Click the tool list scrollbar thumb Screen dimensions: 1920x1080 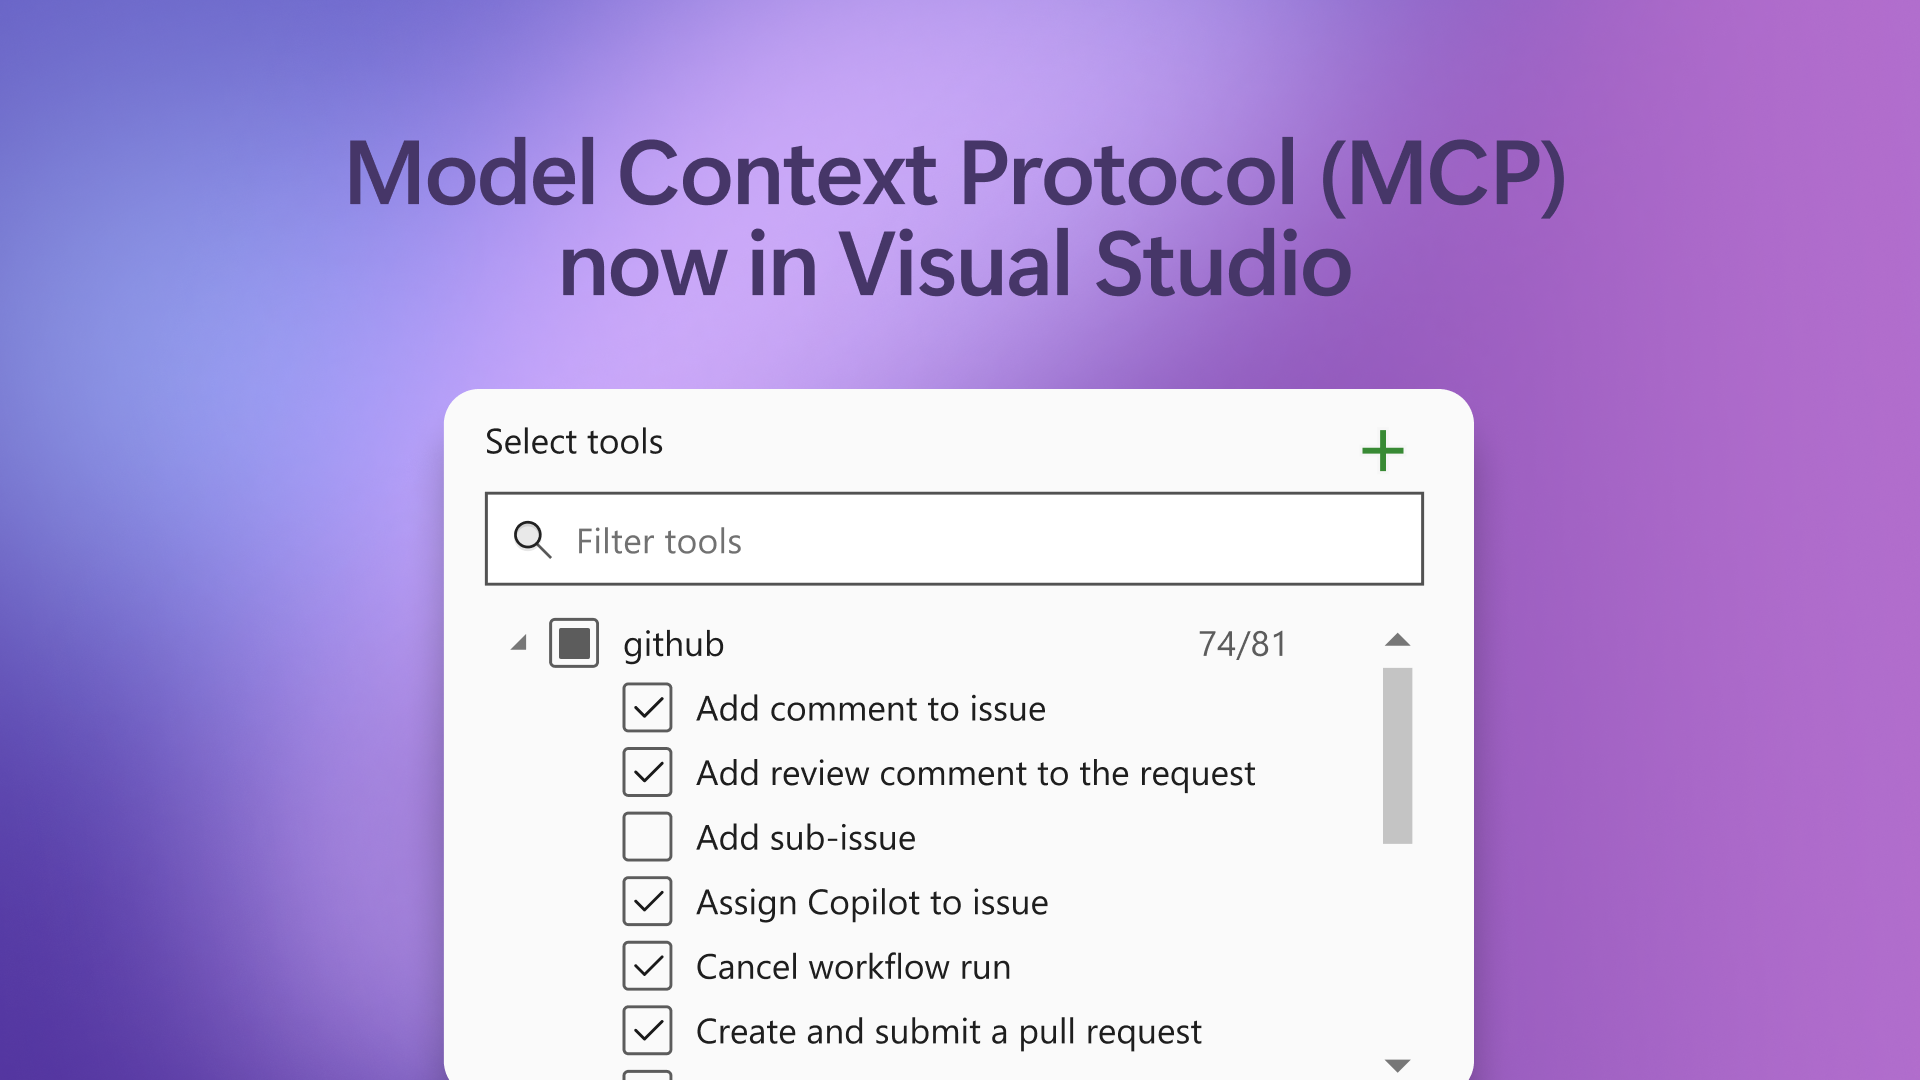tap(1397, 755)
